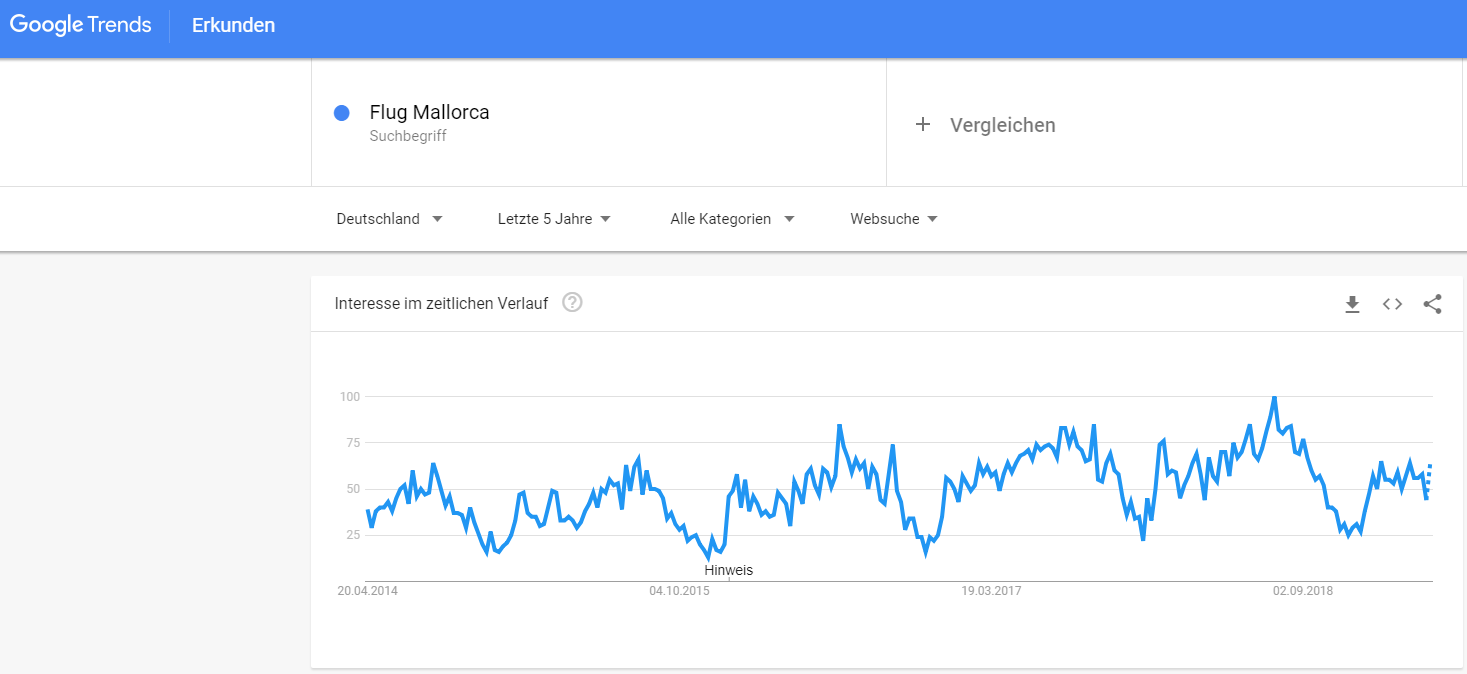Open the Erkunden page tab
The height and width of the screenshot is (674, 1467).
click(x=233, y=25)
